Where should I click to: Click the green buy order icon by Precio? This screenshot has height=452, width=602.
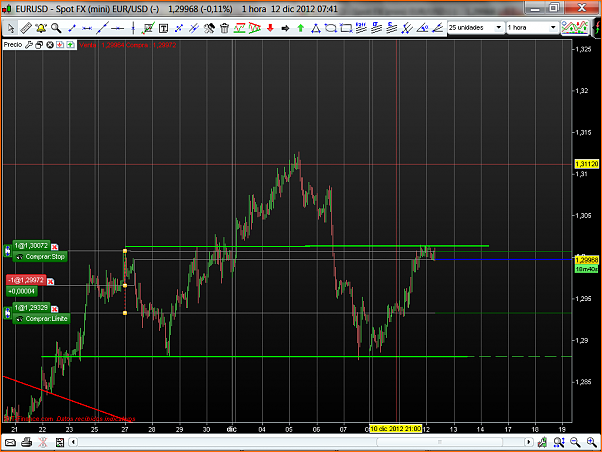tap(70, 45)
